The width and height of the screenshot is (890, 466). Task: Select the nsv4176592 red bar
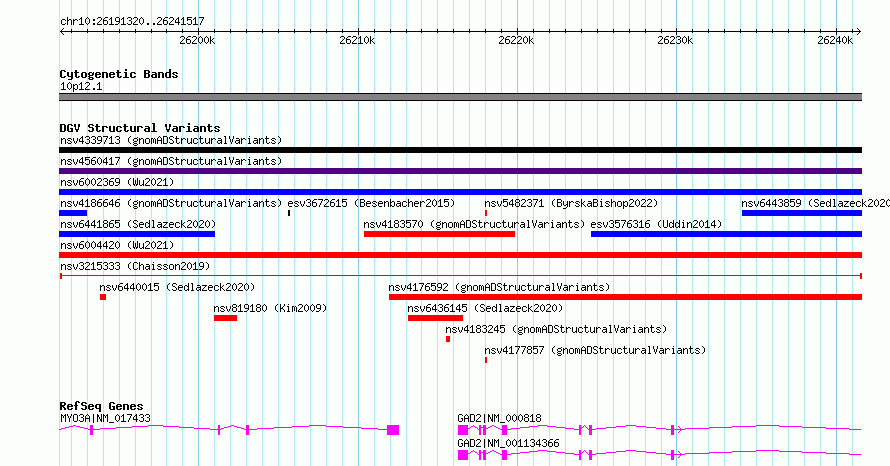click(x=625, y=297)
